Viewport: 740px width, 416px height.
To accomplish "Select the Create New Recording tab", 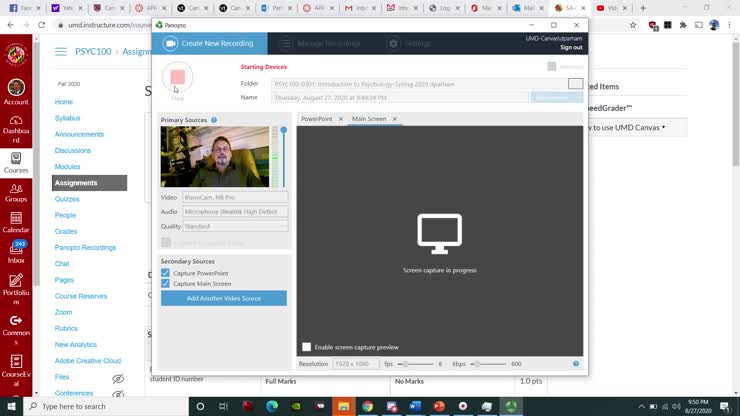I will click(x=210, y=44).
